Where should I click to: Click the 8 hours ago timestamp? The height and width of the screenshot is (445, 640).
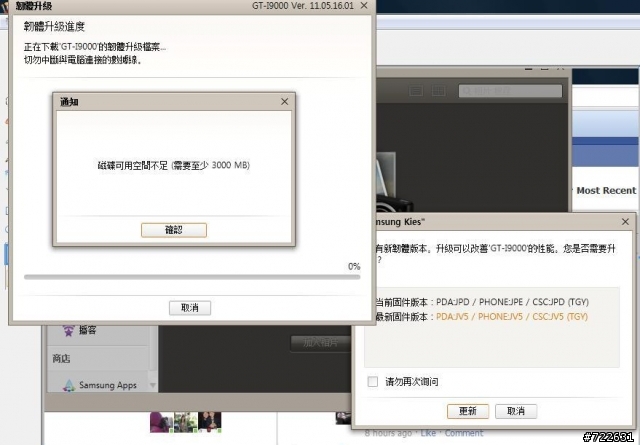click(388, 433)
